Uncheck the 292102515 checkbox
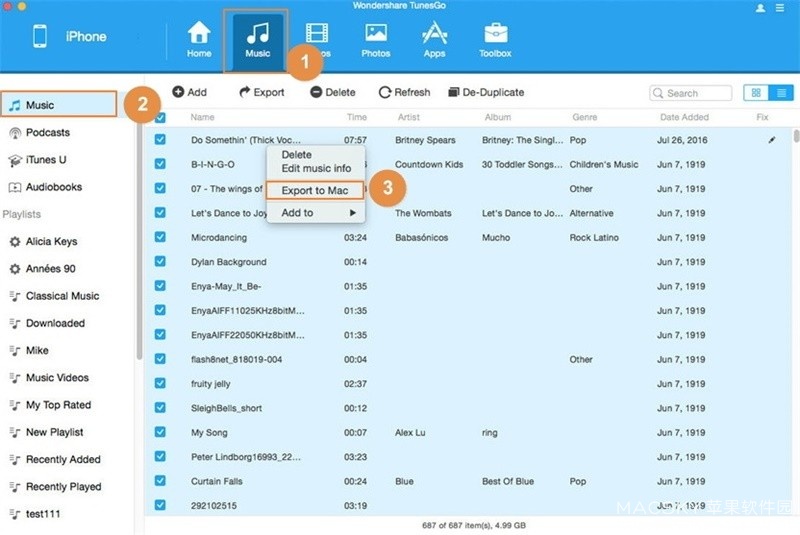Image resolution: width=800 pixels, height=535 pixels. pyautogui.click(x=160, y=505)
